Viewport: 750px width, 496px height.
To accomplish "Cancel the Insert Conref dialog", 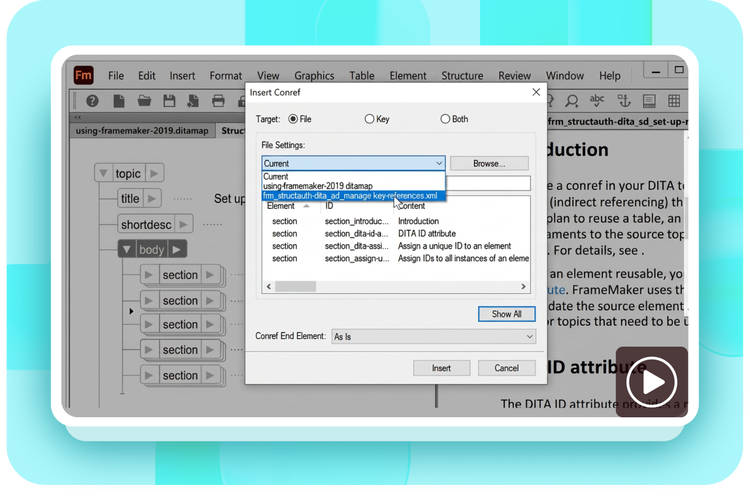I will (507, 368).
